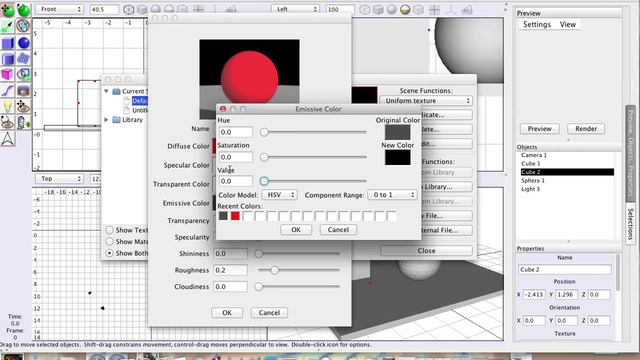Open the Top view dropdown

coord(59,179)
